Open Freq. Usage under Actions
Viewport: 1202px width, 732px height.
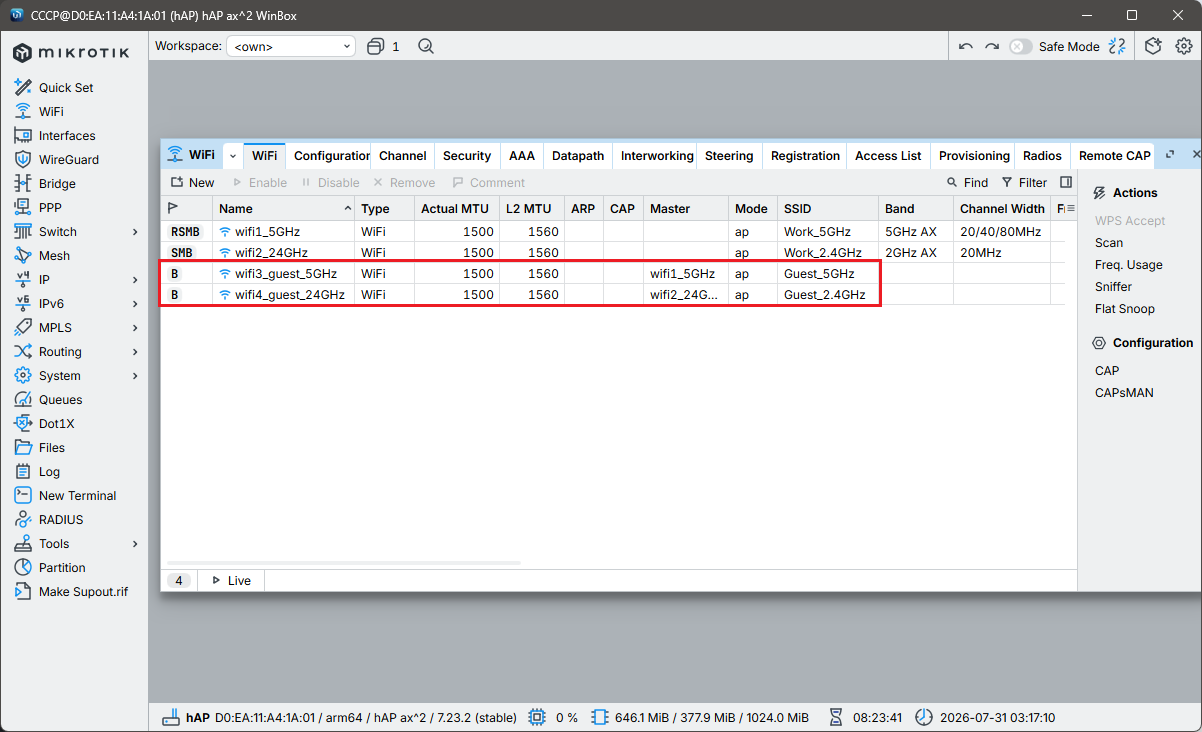1129,264
